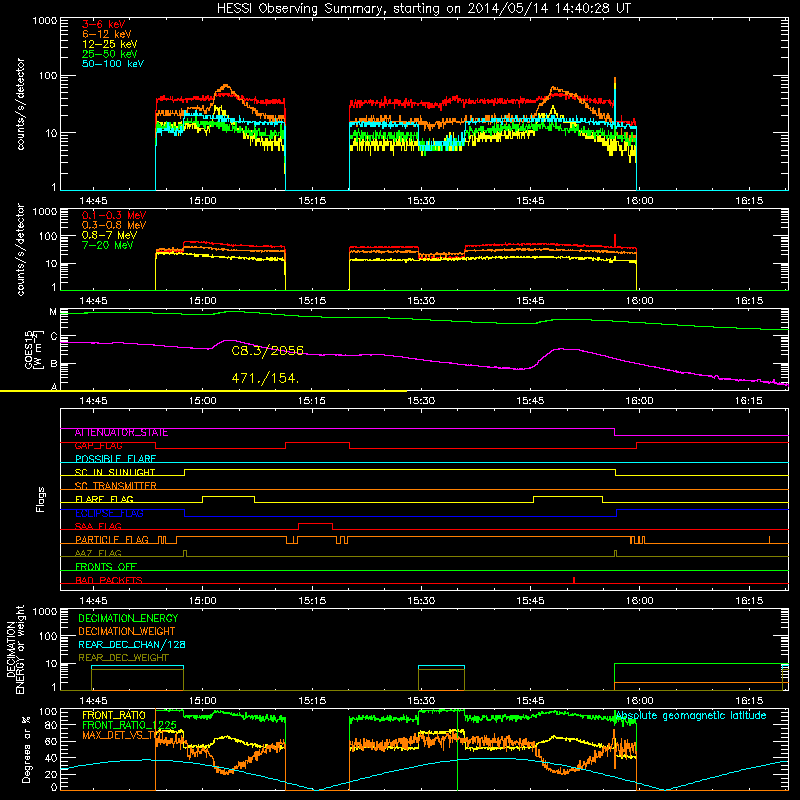Select the 6-12 keV legend label
Image resolution: width=800 pixels, height=800 pixels.
(x=107, y=34)
